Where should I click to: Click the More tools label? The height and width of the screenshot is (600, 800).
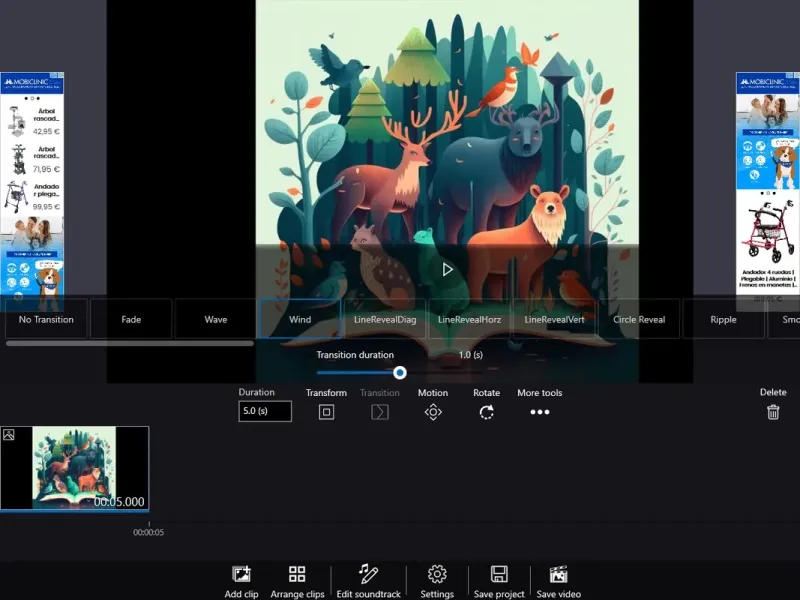pyautogui.click(x=540, y=393)
